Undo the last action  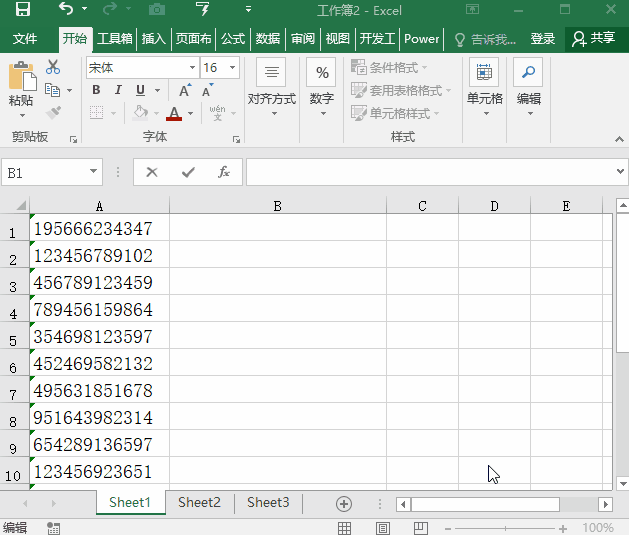click(66, 8)
